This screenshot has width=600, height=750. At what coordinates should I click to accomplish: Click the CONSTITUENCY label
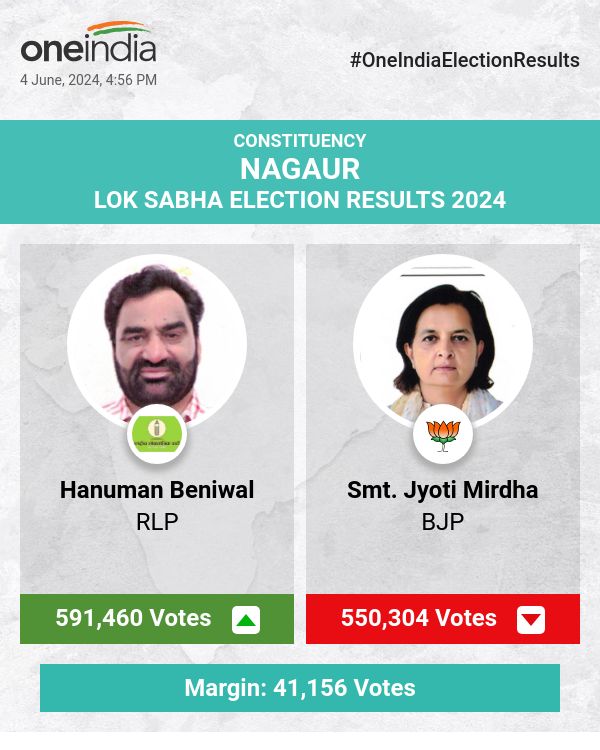300,141
